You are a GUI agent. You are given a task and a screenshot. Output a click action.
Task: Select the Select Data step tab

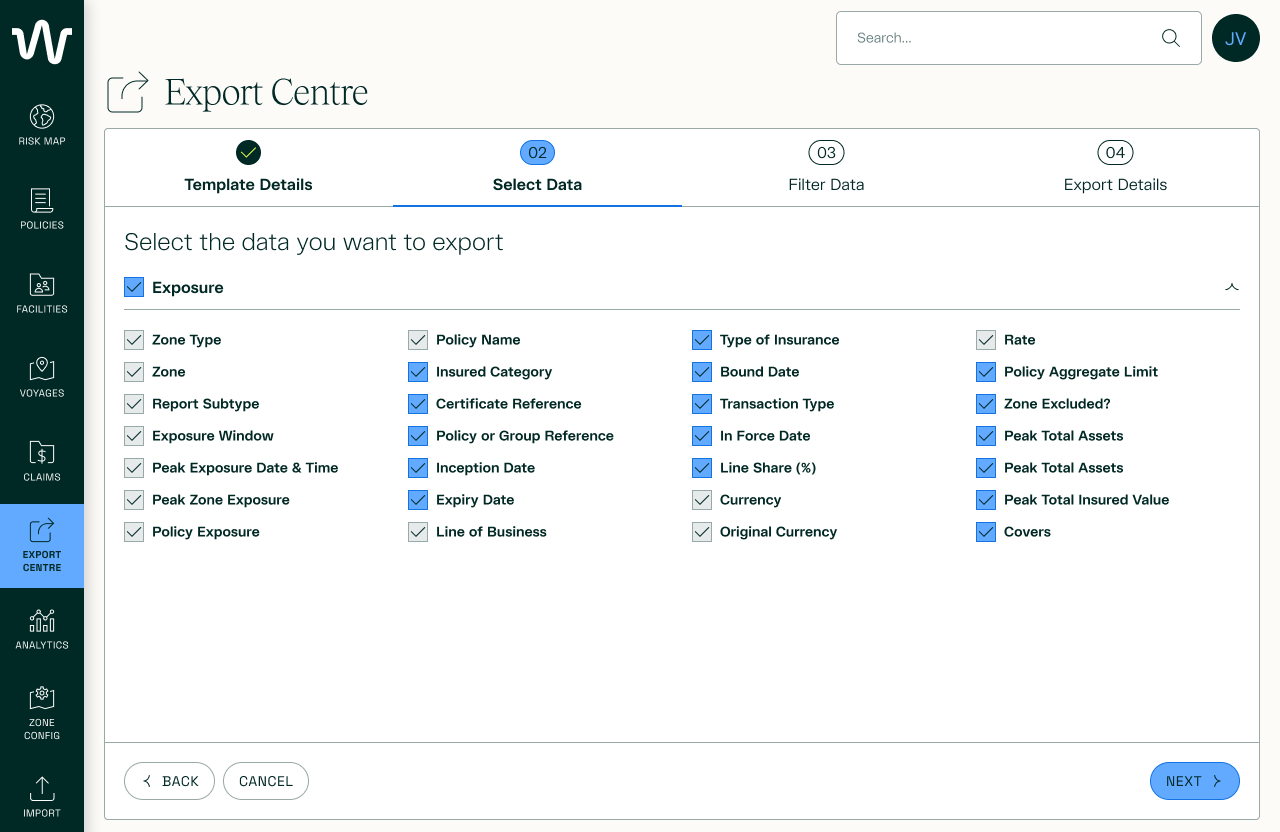(x=537, y=167)
